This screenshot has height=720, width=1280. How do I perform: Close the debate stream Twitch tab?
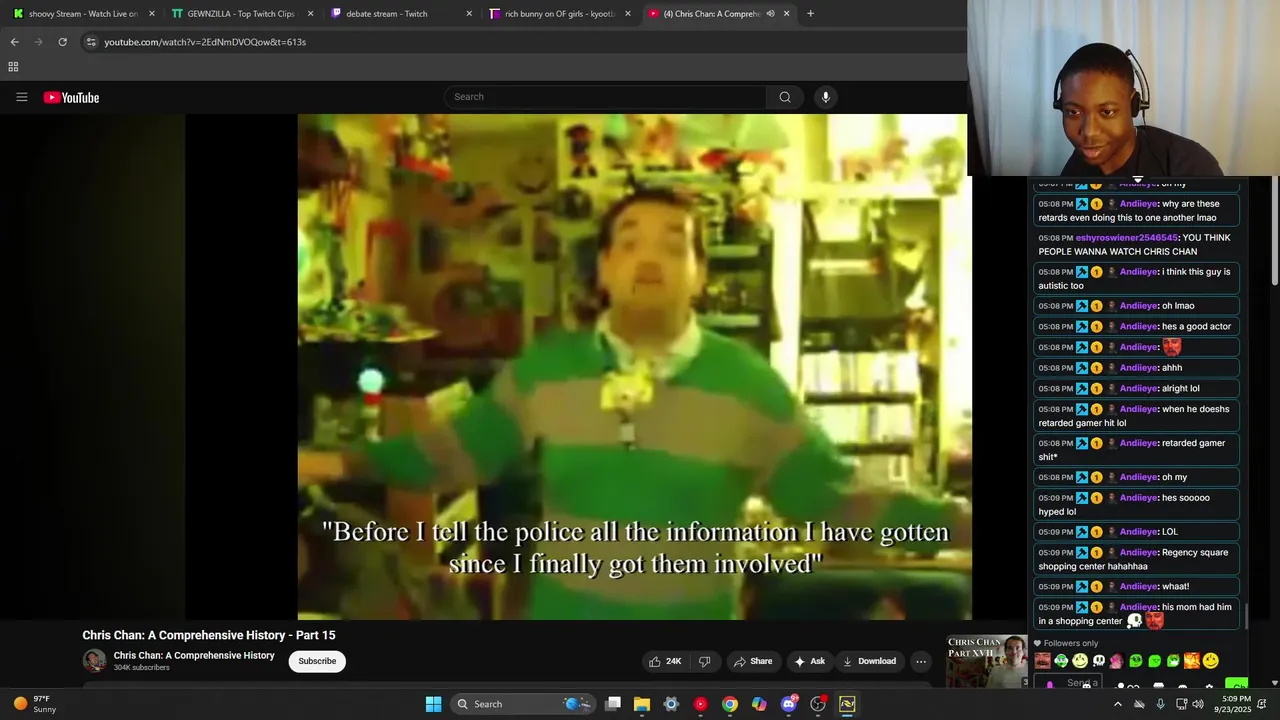[x=469, y=14]
